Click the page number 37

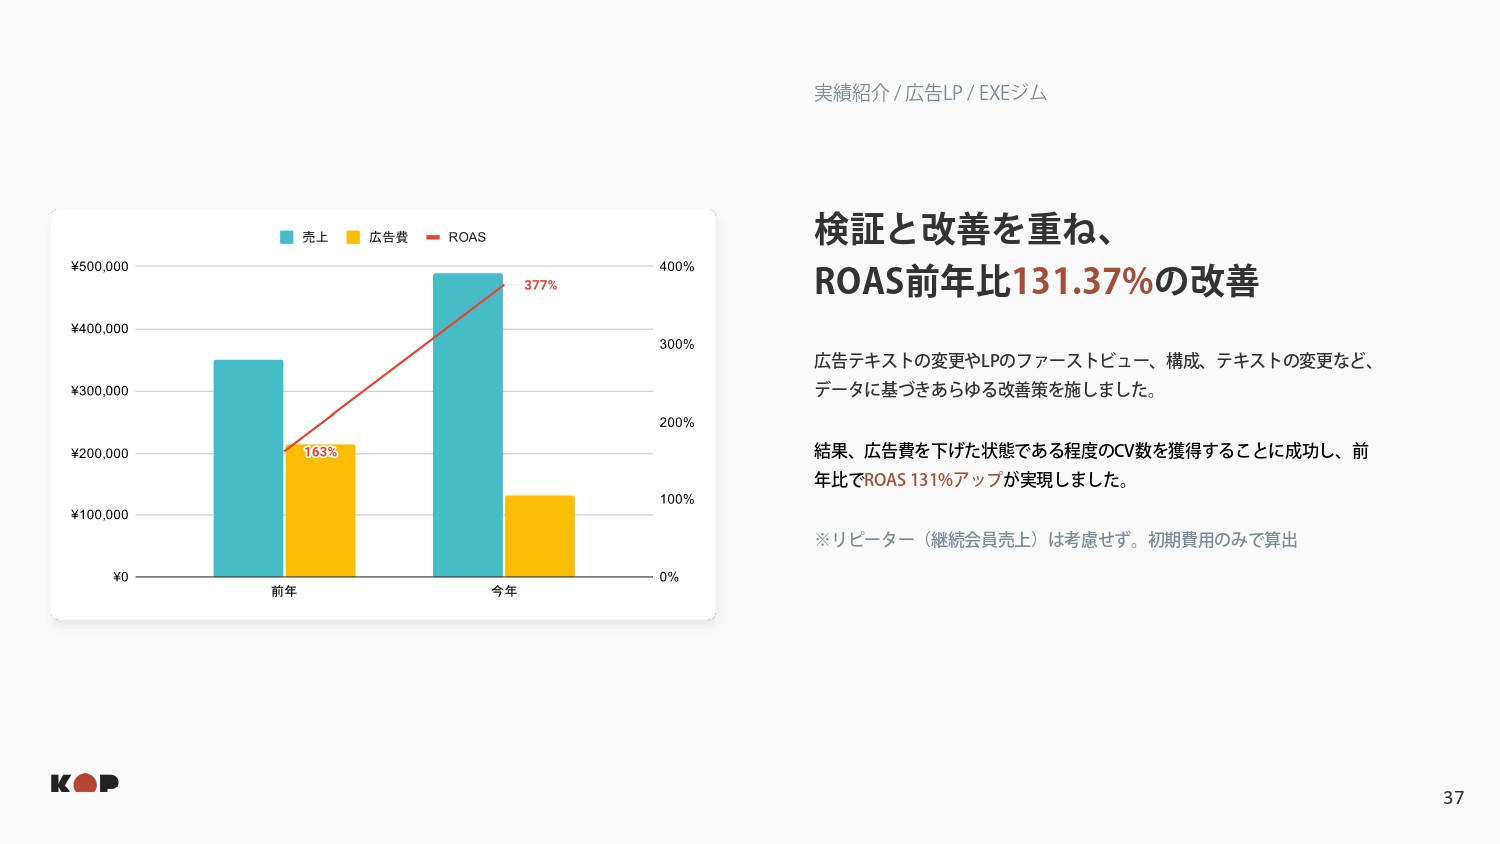coord(1453,797)
